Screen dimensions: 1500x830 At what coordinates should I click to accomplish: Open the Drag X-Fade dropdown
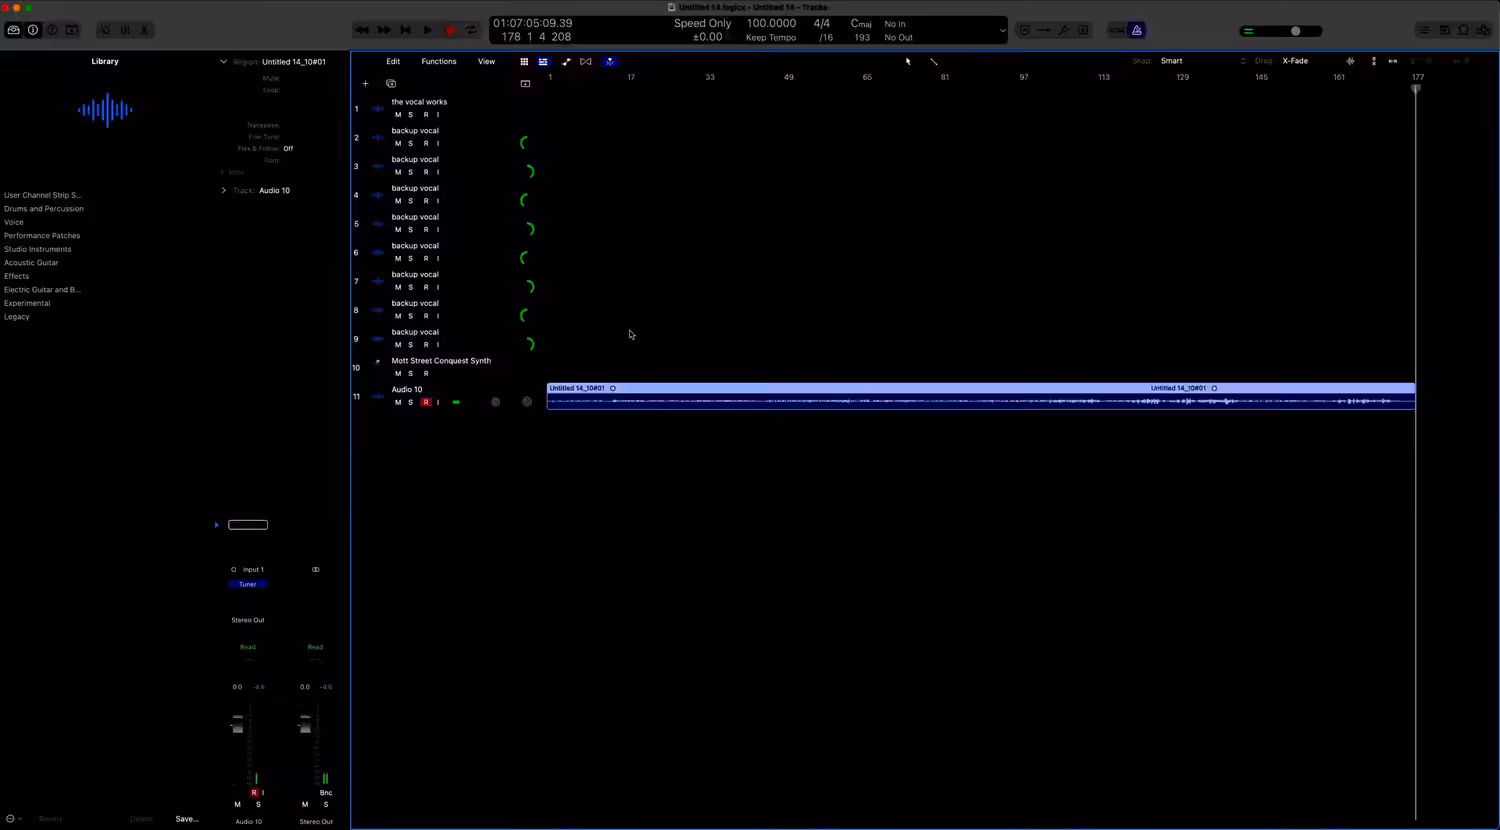(x=1296, y=61)
